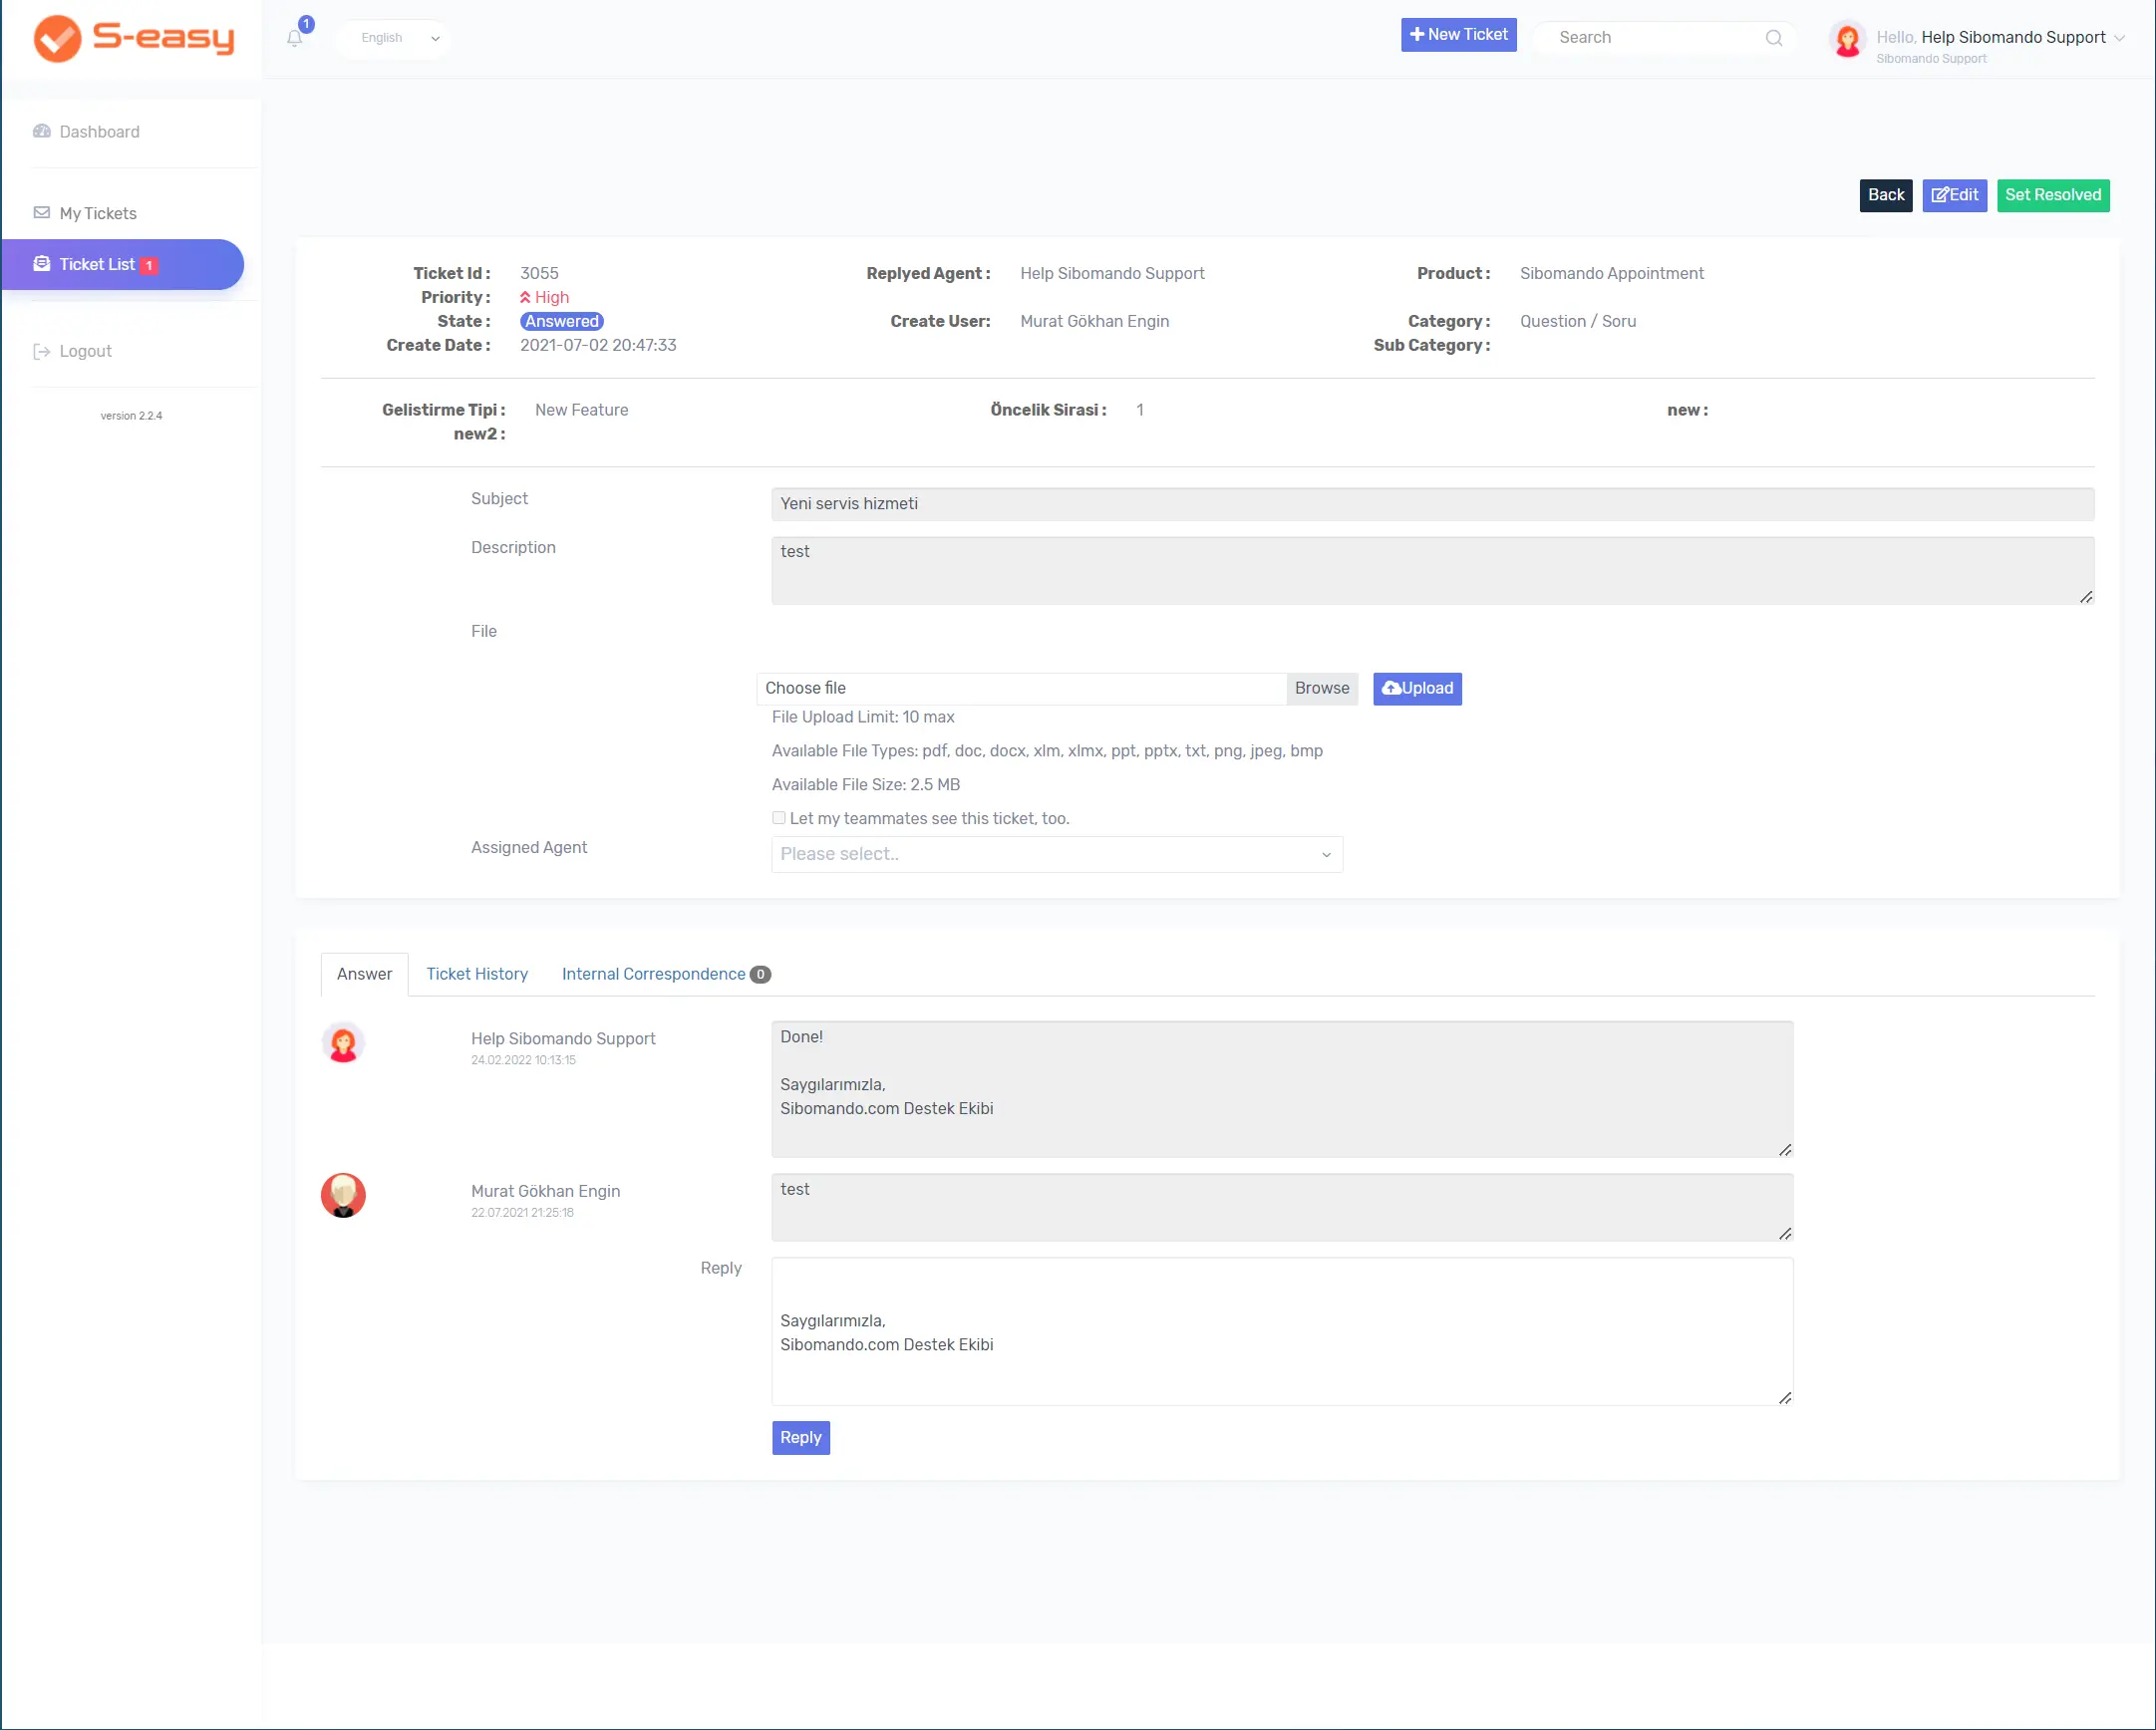Click the search magnifier icon
The height and width of the screenshot is (1730, 2156).
point(1774,38)
